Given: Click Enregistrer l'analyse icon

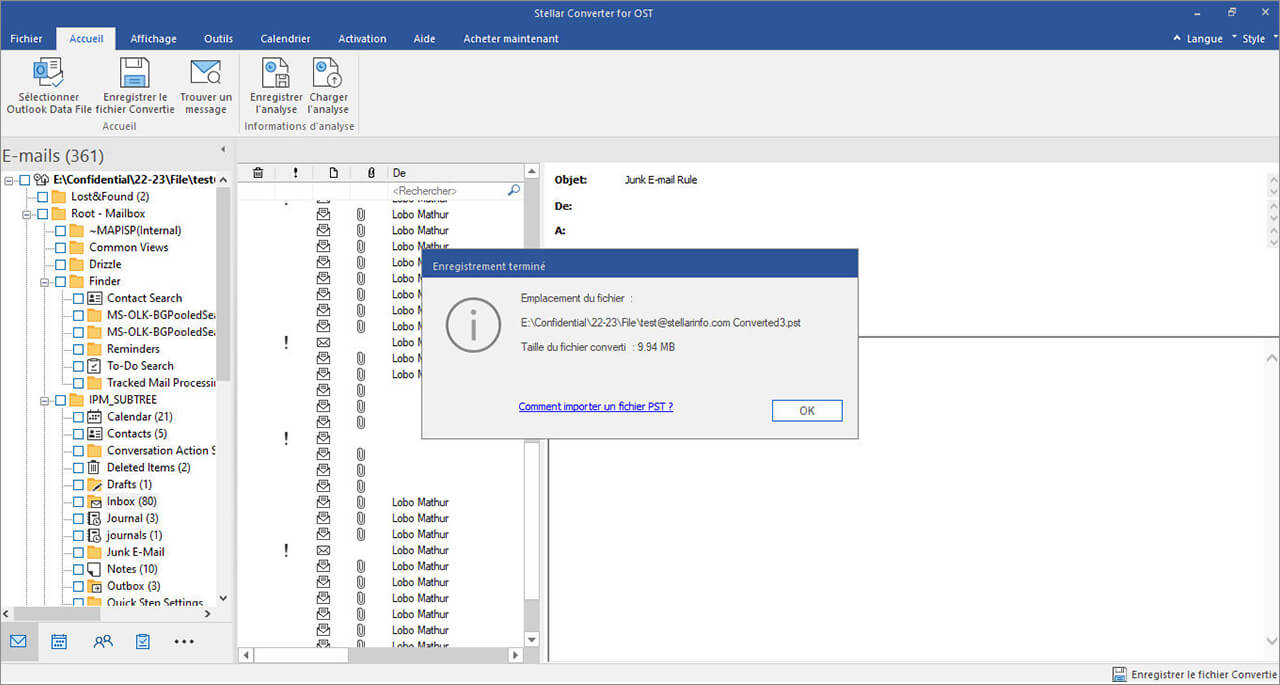Looking at the screenshot, I should pos(276,73).
